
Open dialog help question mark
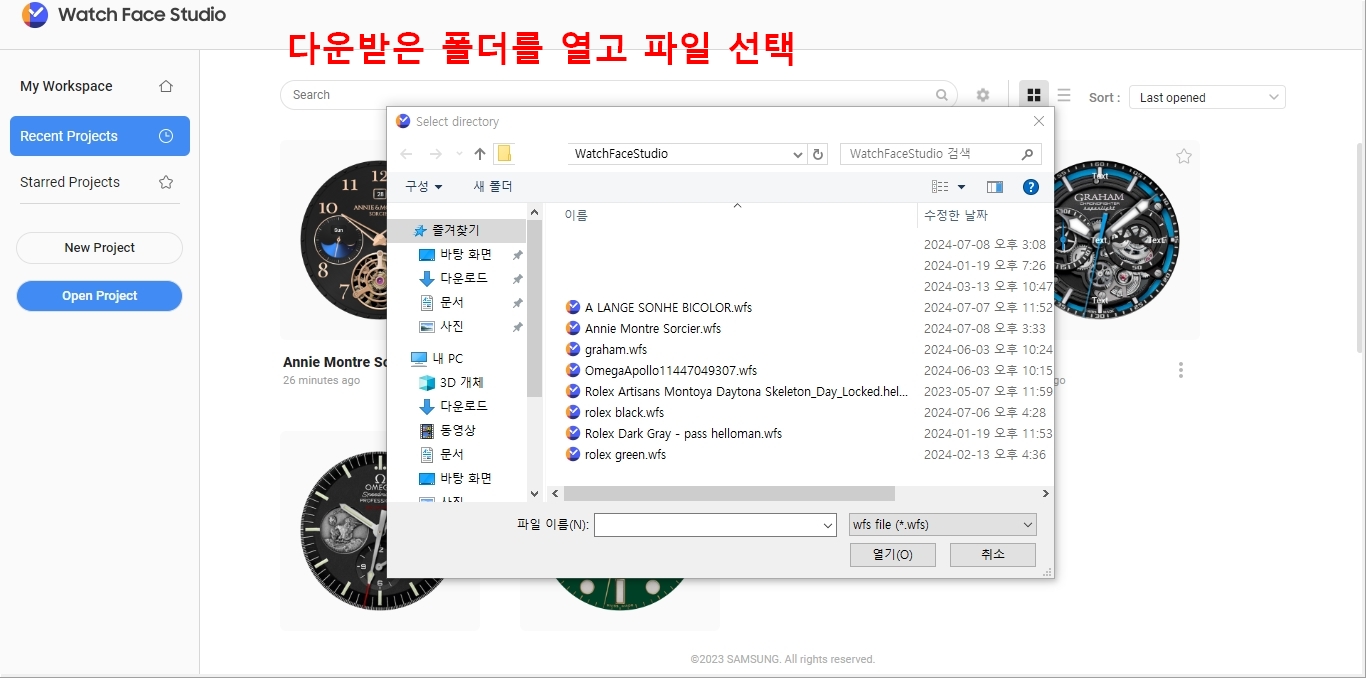tap(1031, 187)
